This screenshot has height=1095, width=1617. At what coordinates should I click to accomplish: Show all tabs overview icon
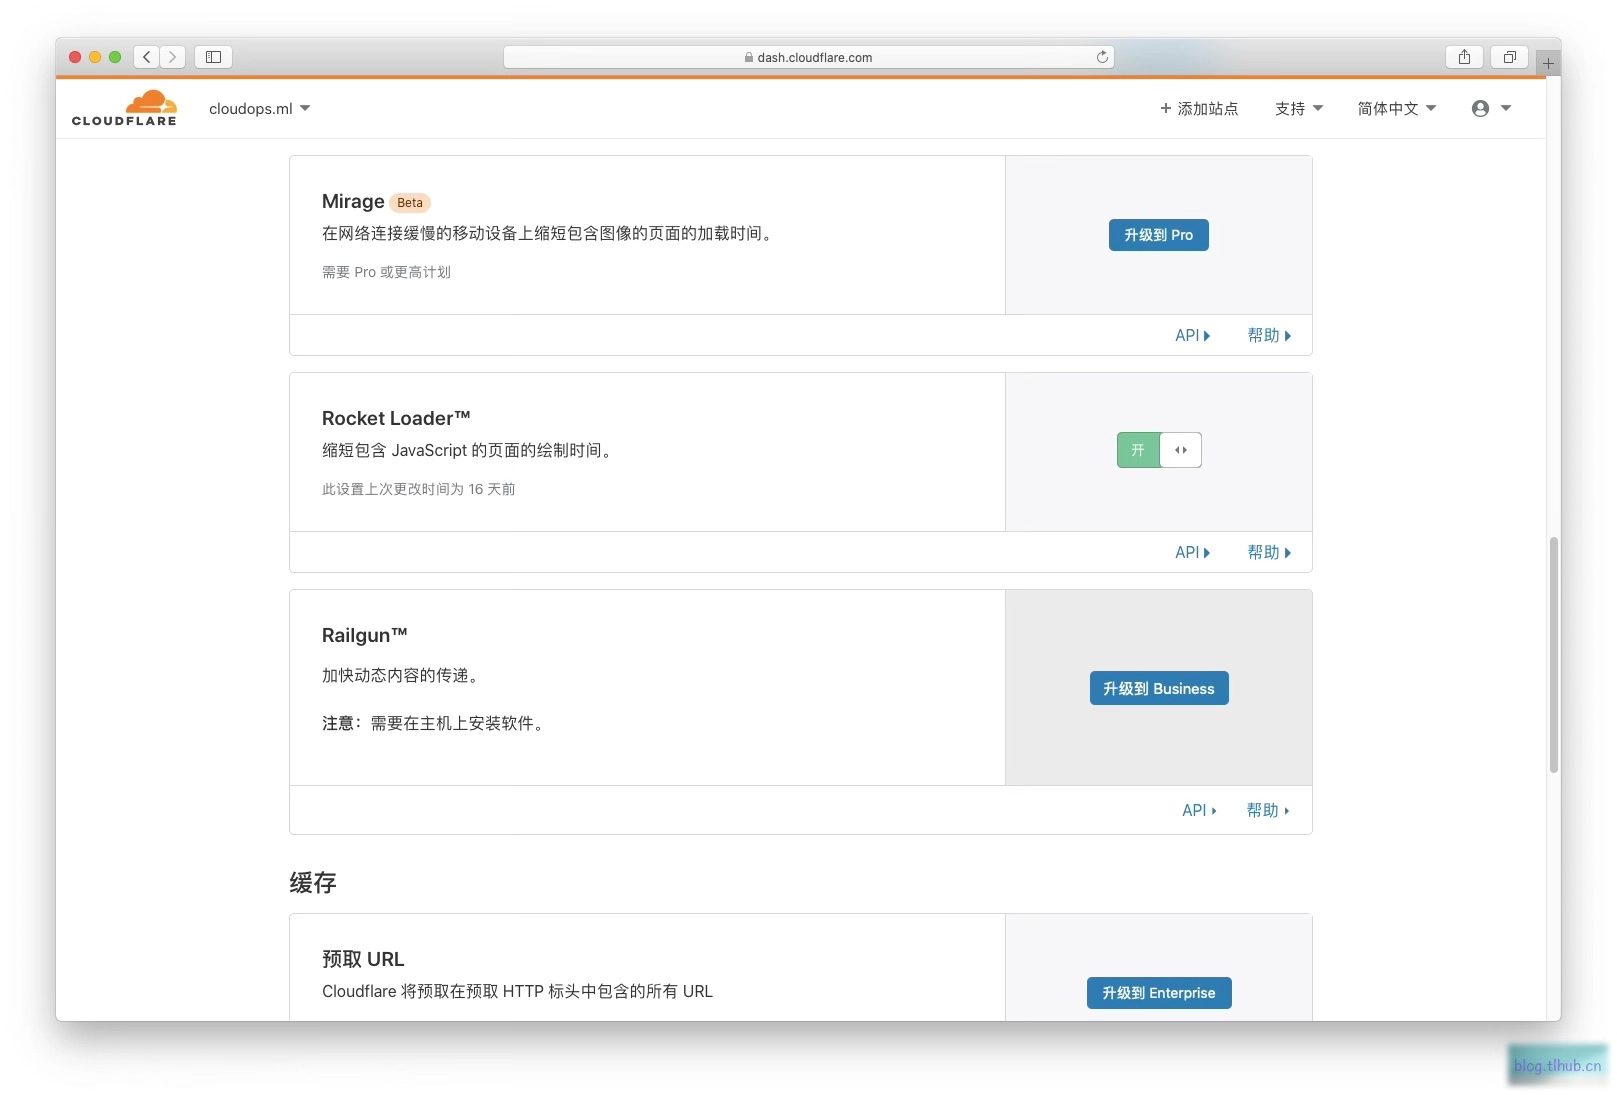click(x=1510, y=57)
